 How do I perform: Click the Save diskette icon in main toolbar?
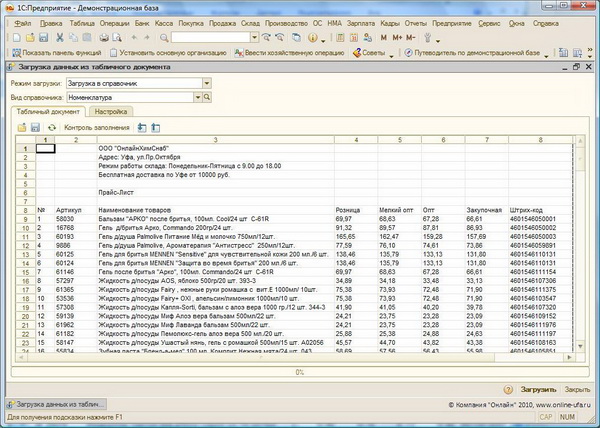click(x=43, y=37)
